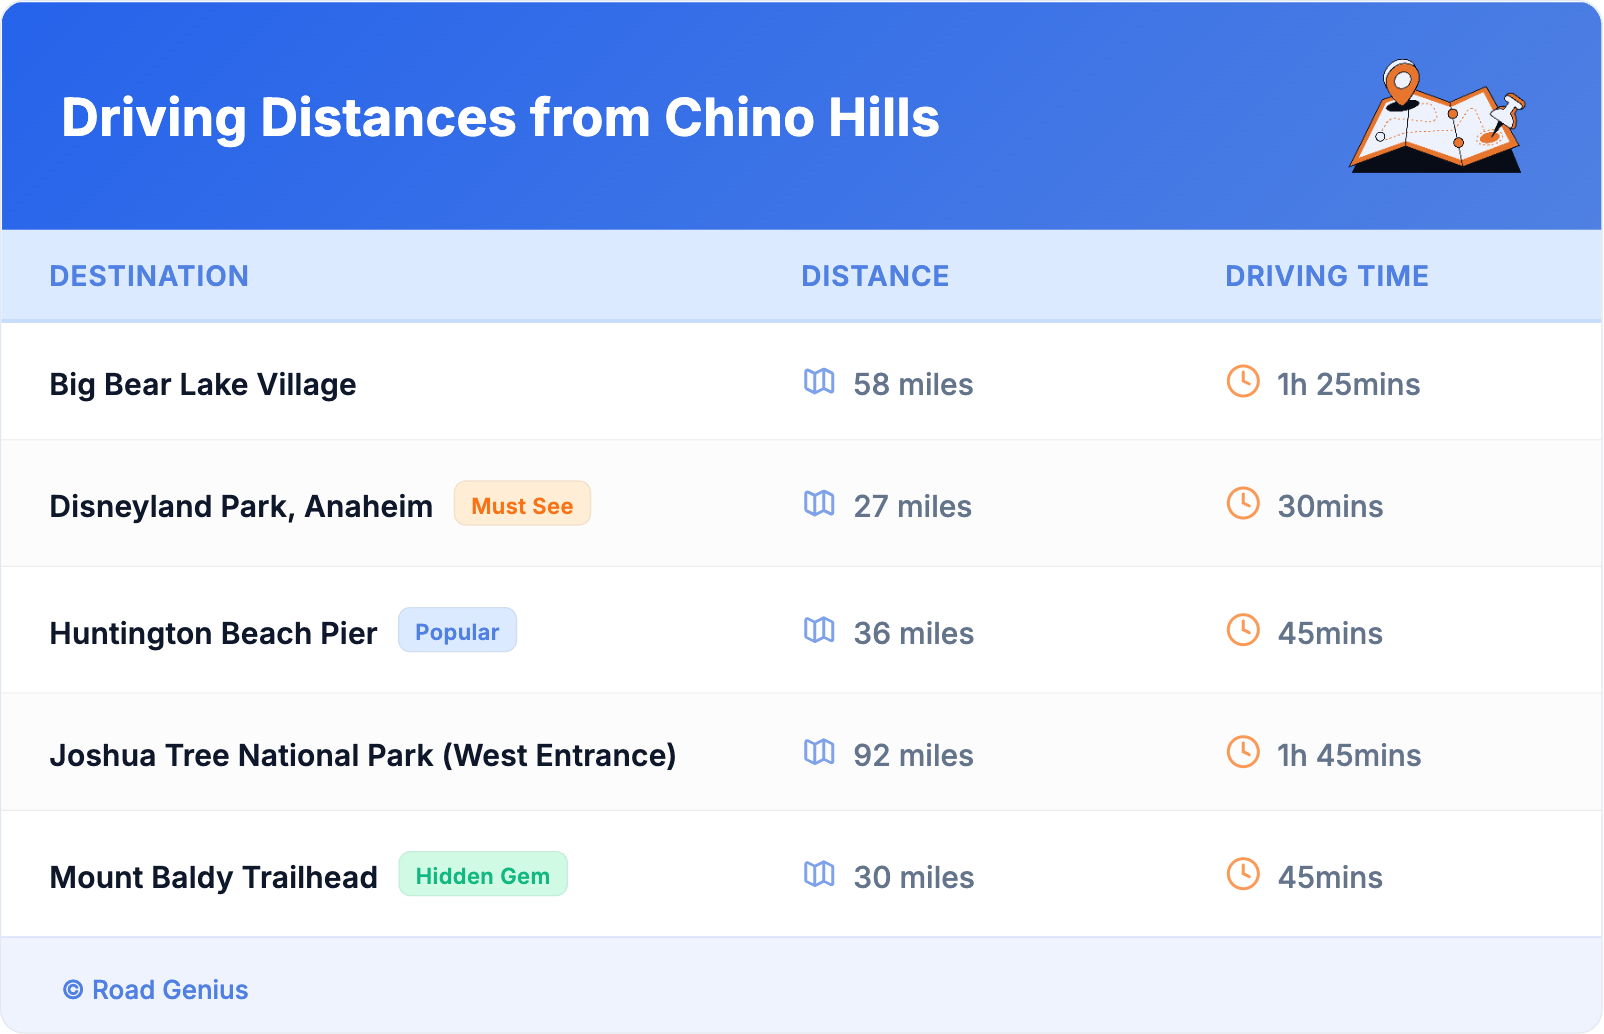Click the clock icon beside 30mins
Screen dimensions: 1604x1034
1243,503
